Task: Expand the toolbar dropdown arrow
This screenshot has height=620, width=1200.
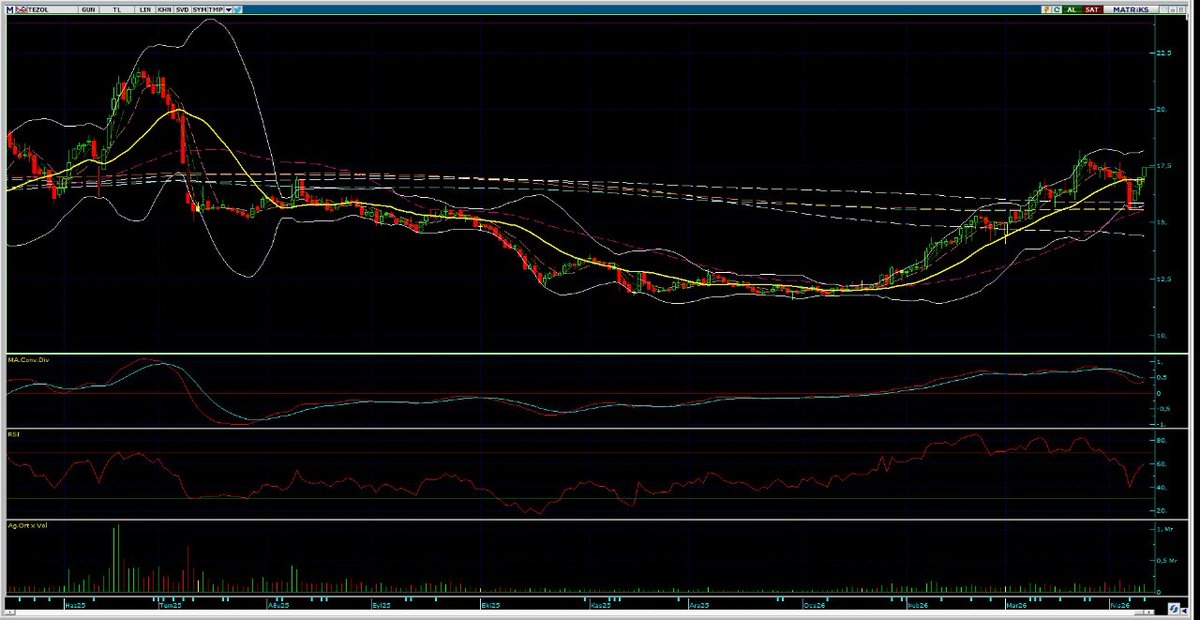Action: pyautogui.click(x=228, y=9)
